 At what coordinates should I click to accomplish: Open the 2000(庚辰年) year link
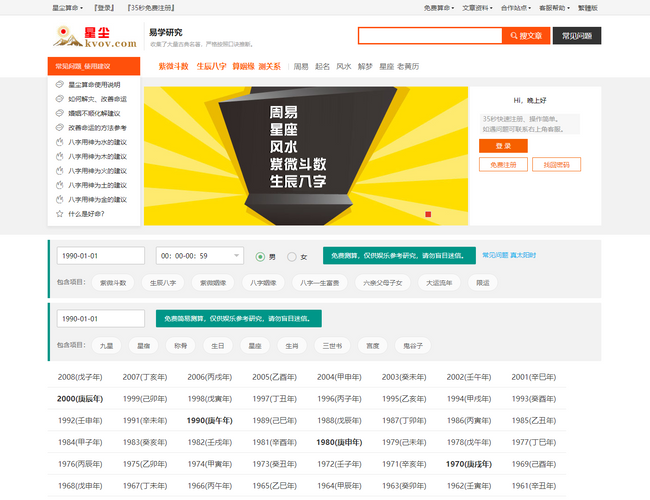click(x=80, y=398)
